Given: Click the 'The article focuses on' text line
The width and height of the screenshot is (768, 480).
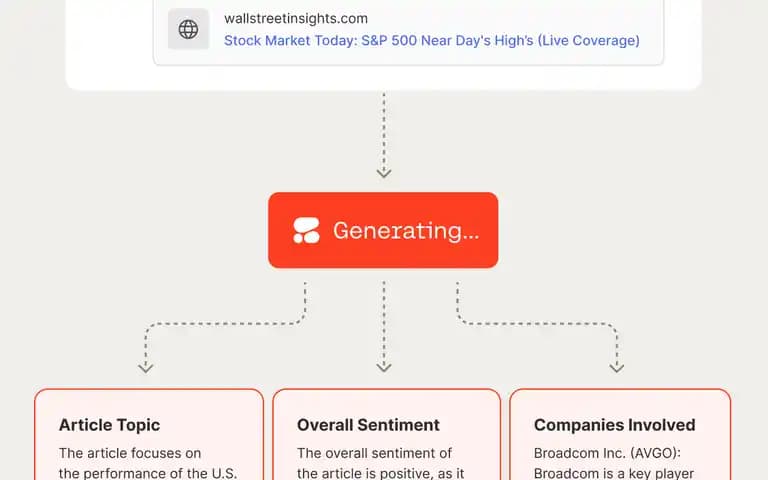Looking at the screenshot, I should click(x=130, y=453).
